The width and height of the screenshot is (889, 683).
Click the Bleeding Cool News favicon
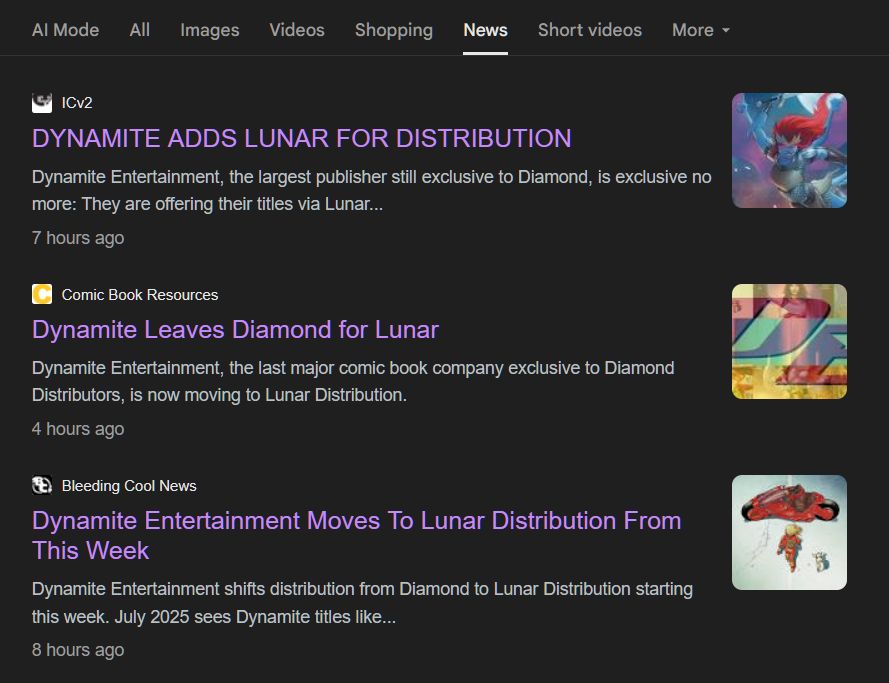[42, 485]
